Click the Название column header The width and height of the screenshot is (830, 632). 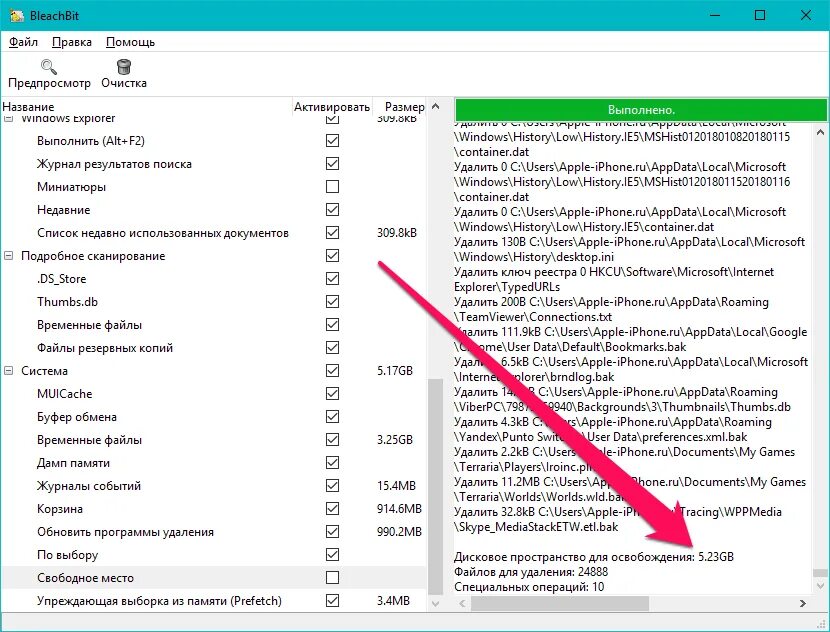(x=147, y=106)
